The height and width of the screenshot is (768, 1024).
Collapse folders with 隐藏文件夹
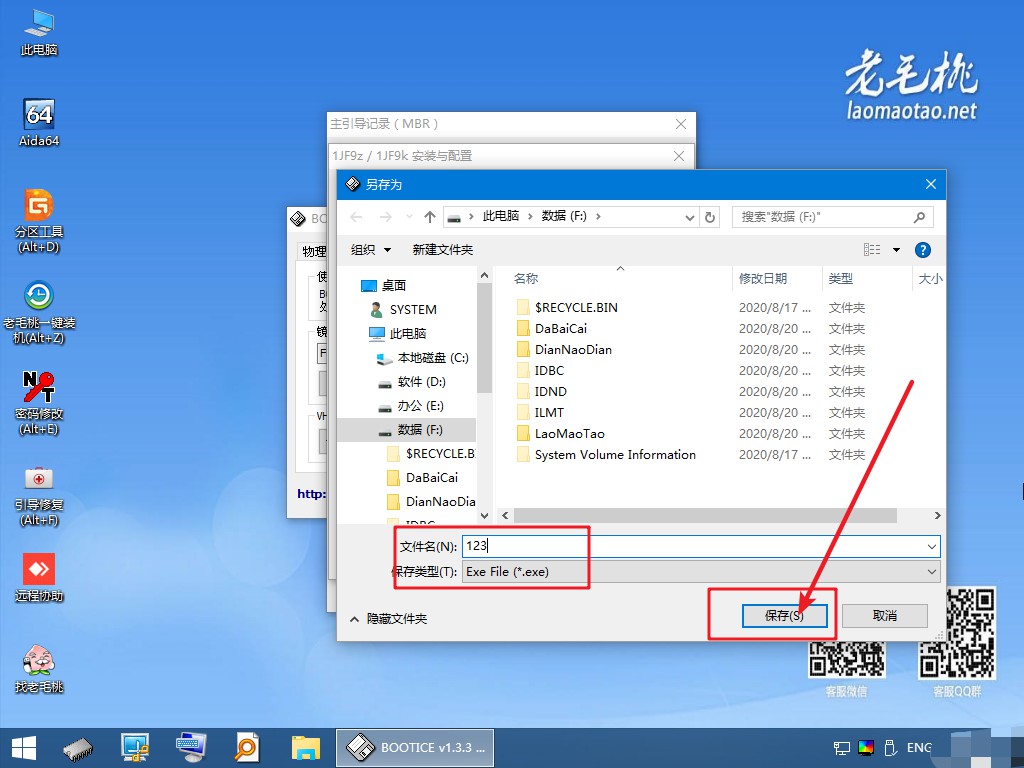[x=389, y=618]
